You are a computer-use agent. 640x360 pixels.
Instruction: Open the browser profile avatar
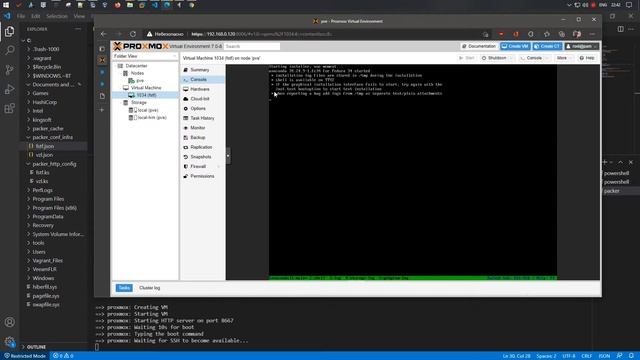pyautogui.click(x=577, y=34)
